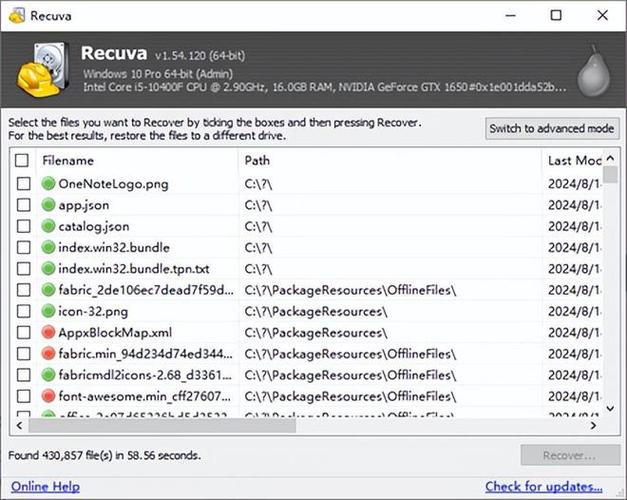Click the Recuva hard hat logo icon
627x500 pixels.
coord(43,70)
